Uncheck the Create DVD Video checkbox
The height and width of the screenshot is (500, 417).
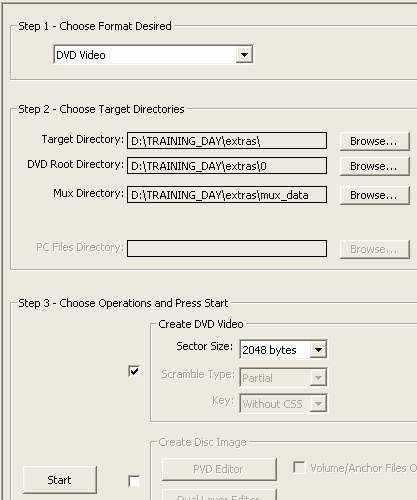tap(134, 371)
